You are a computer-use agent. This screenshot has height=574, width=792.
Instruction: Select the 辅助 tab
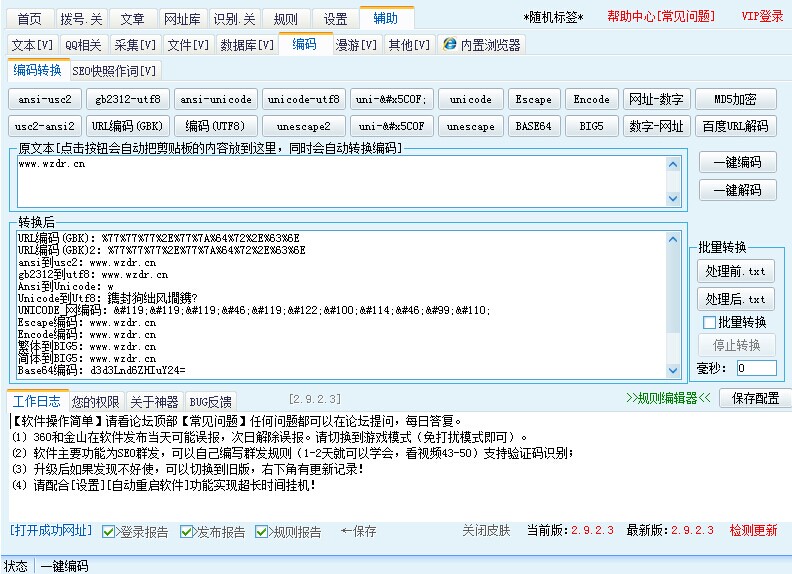[386, 18]
